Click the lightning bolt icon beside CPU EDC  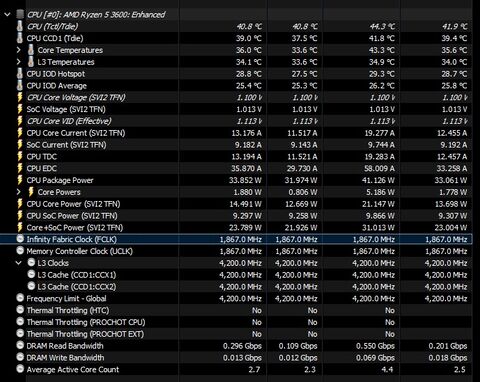pos(20,168)
